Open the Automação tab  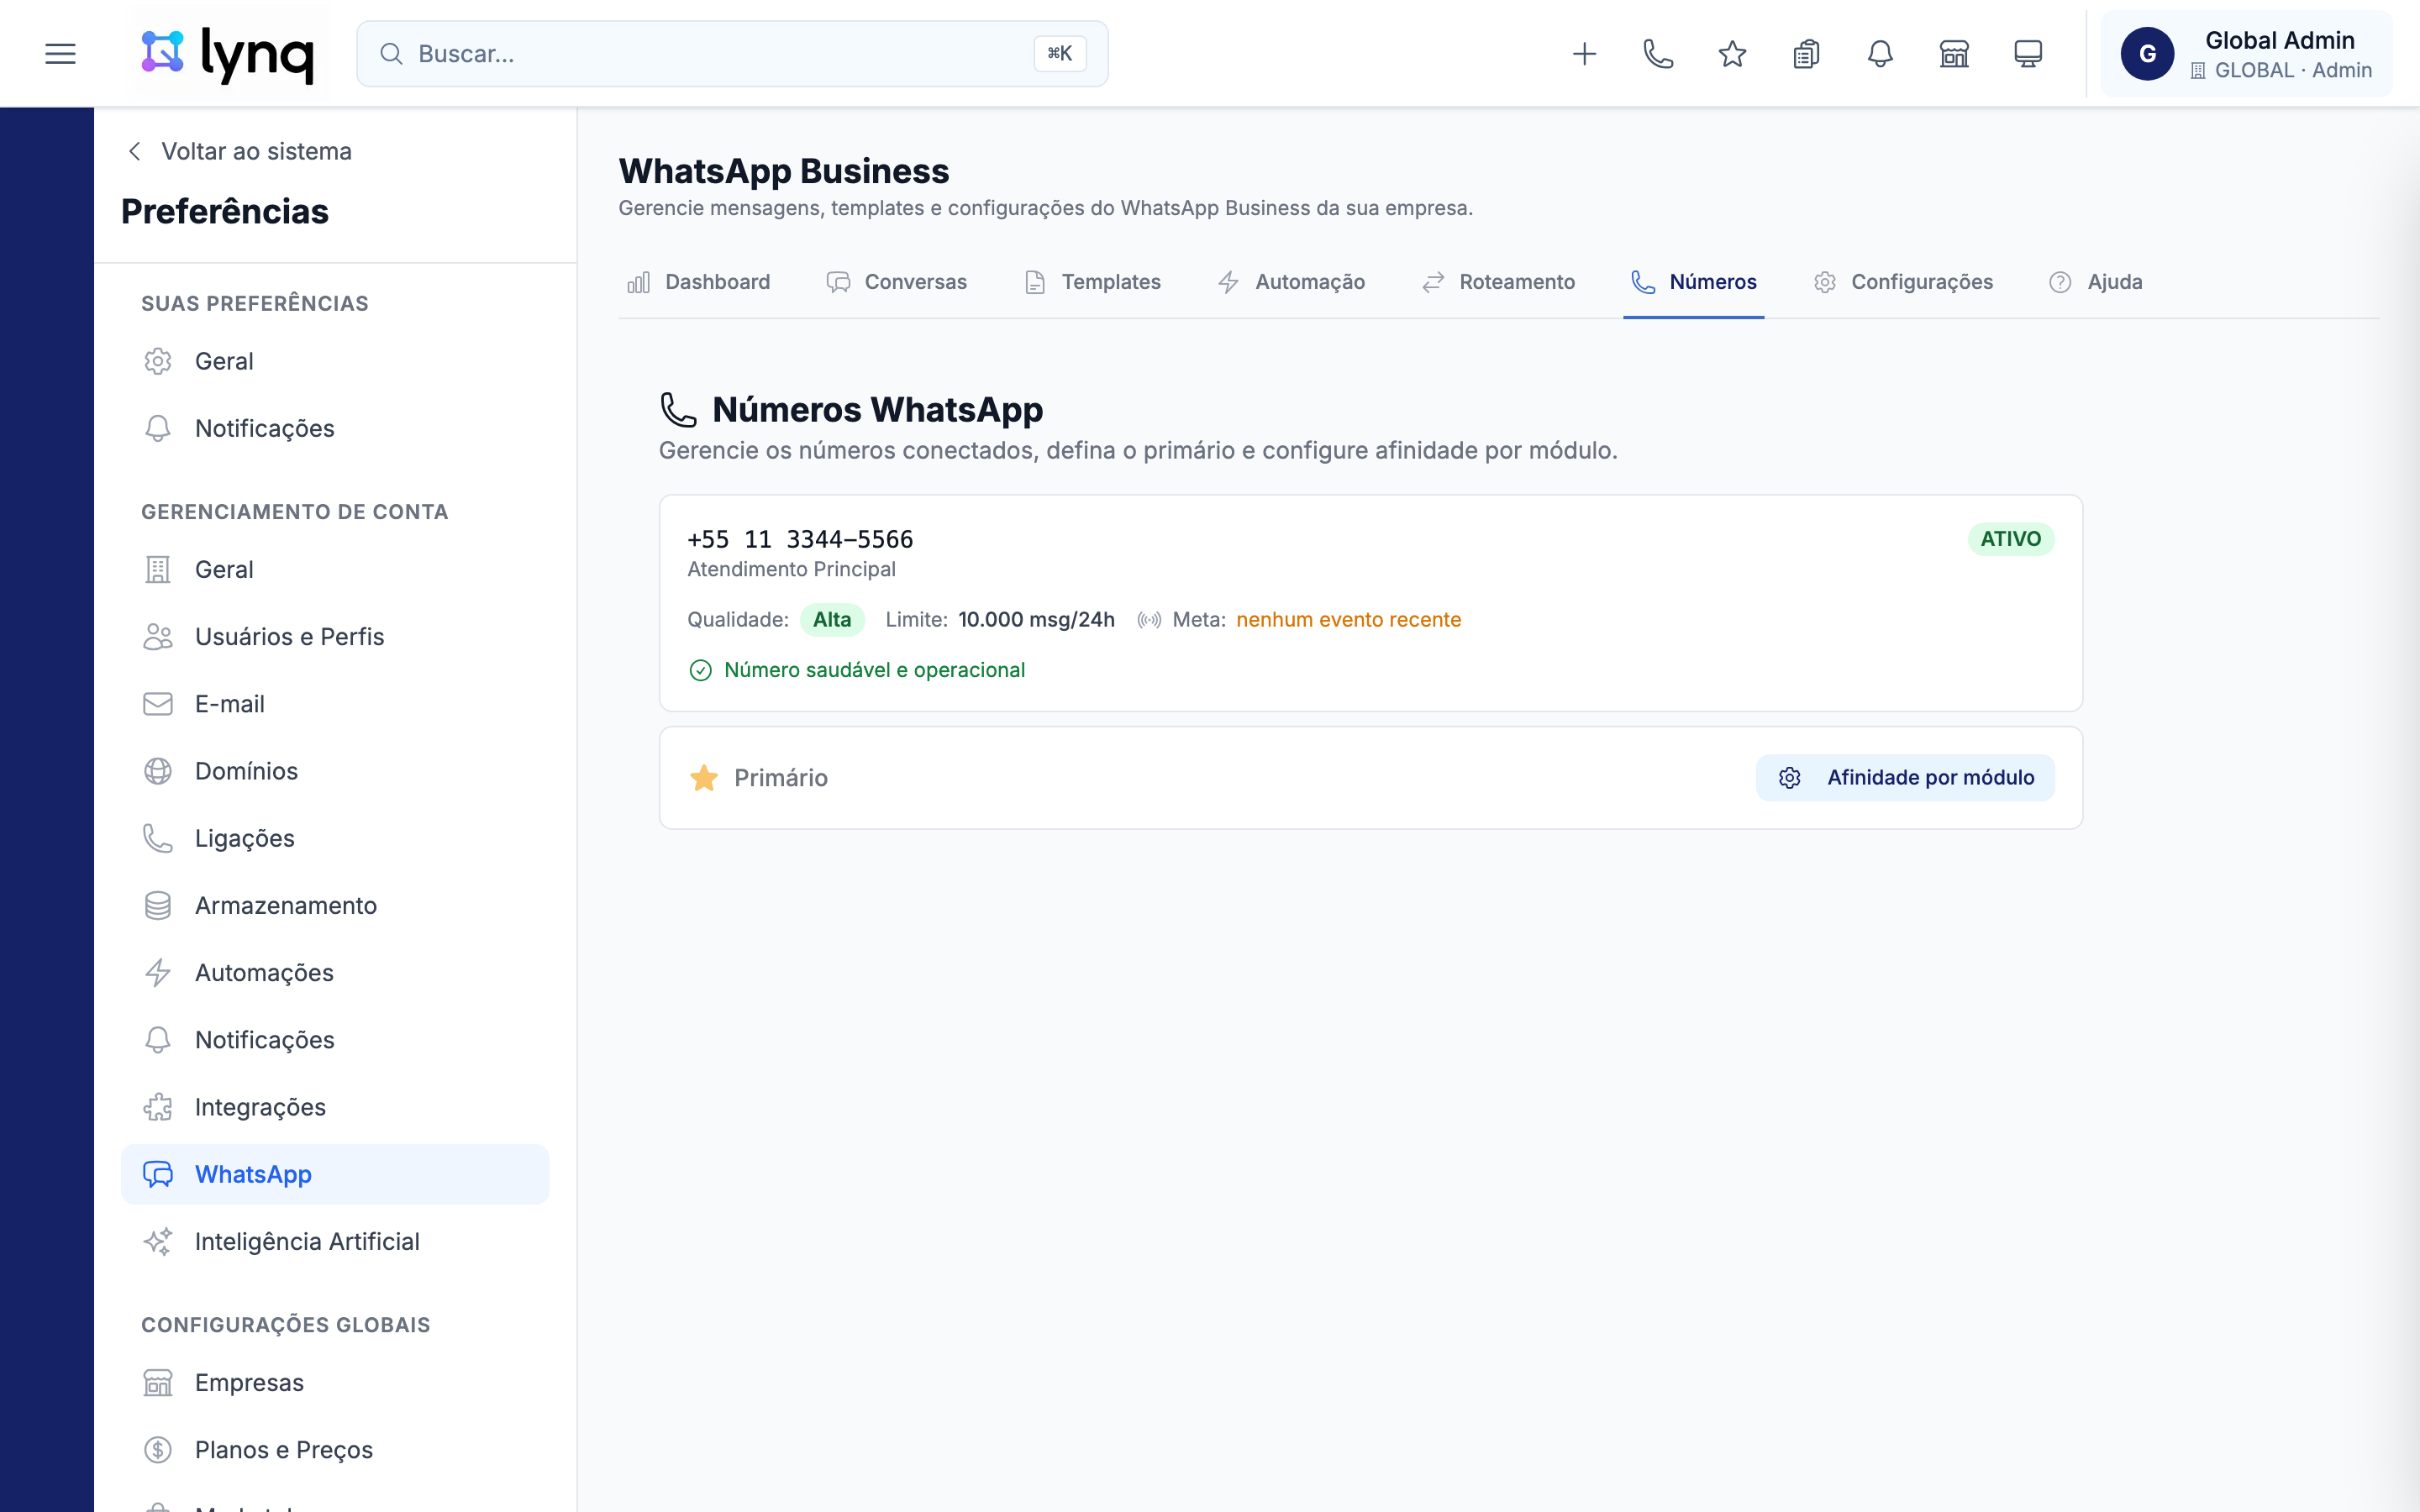tap(1291, 282)
